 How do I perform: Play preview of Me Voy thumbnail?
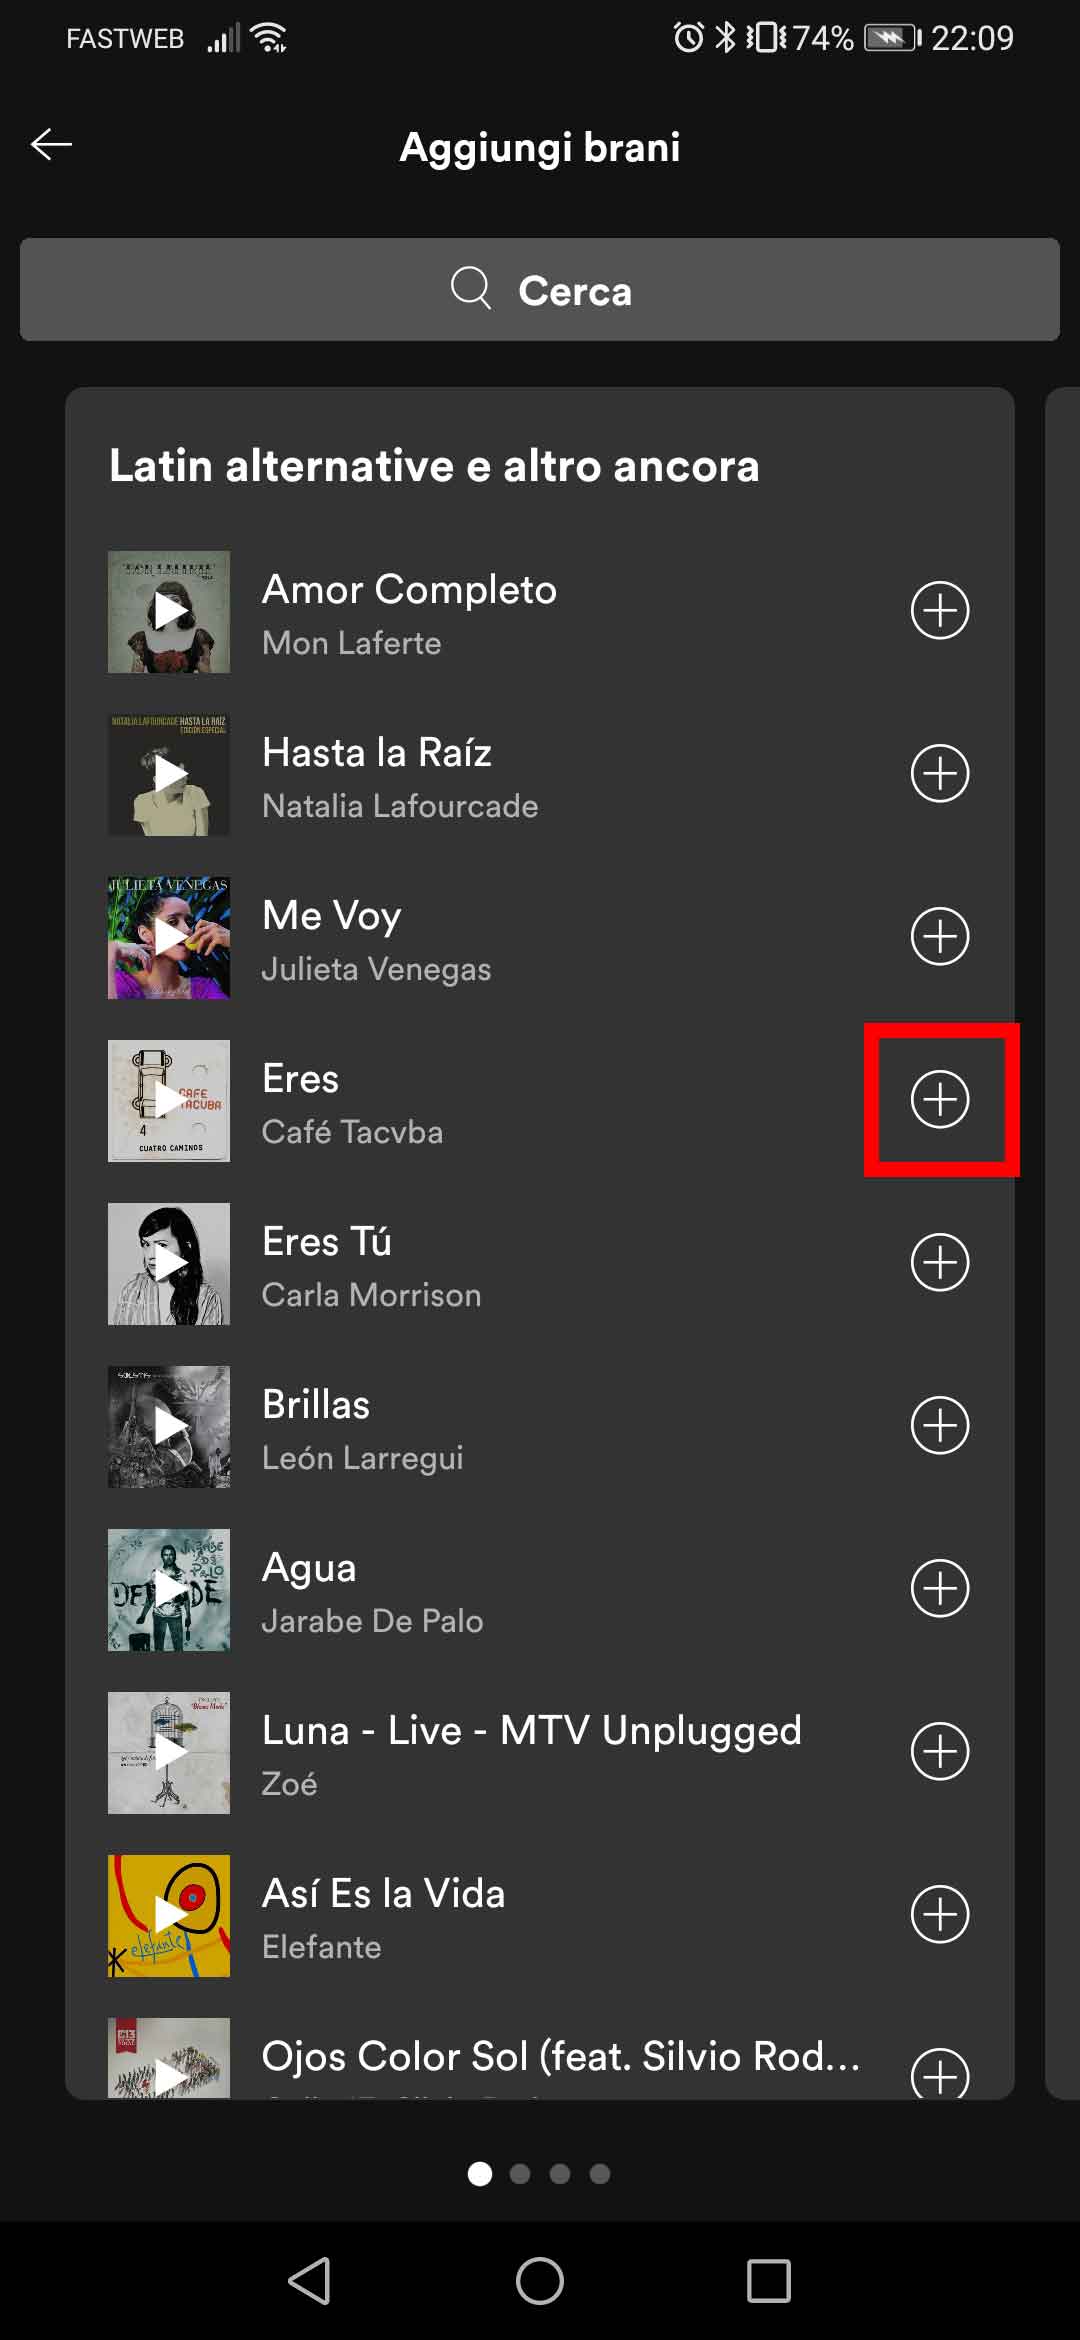(169, 937)
